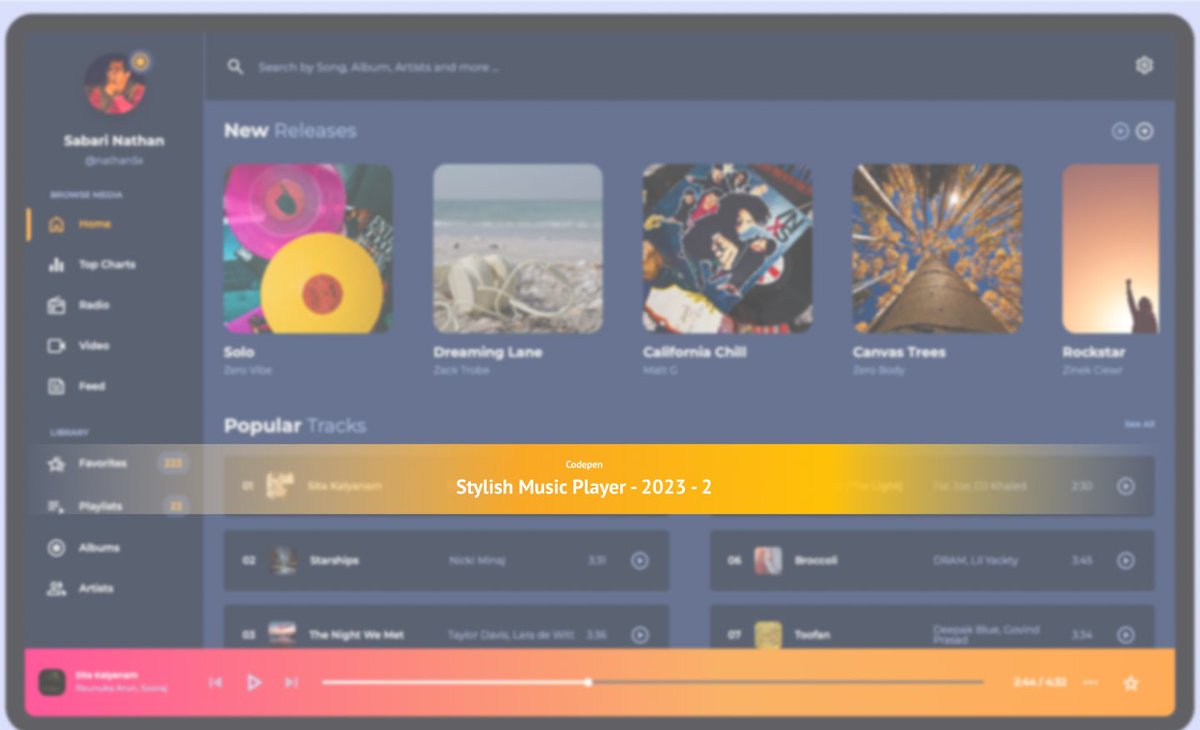Click the Toofan album art thumbnail
The height and width of the screenshot is (730, 1200).
[x=768, y=635]
